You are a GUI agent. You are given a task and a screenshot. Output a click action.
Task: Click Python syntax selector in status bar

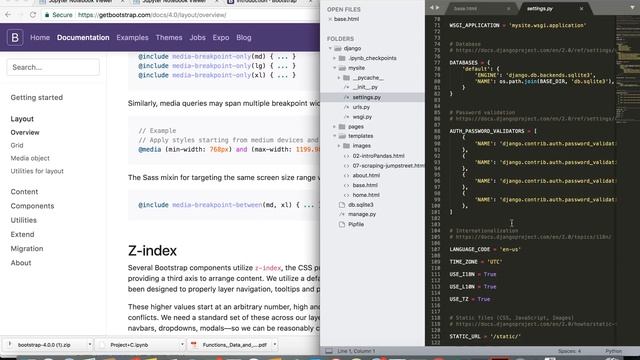pyautogui.click(x=613, y=351)
